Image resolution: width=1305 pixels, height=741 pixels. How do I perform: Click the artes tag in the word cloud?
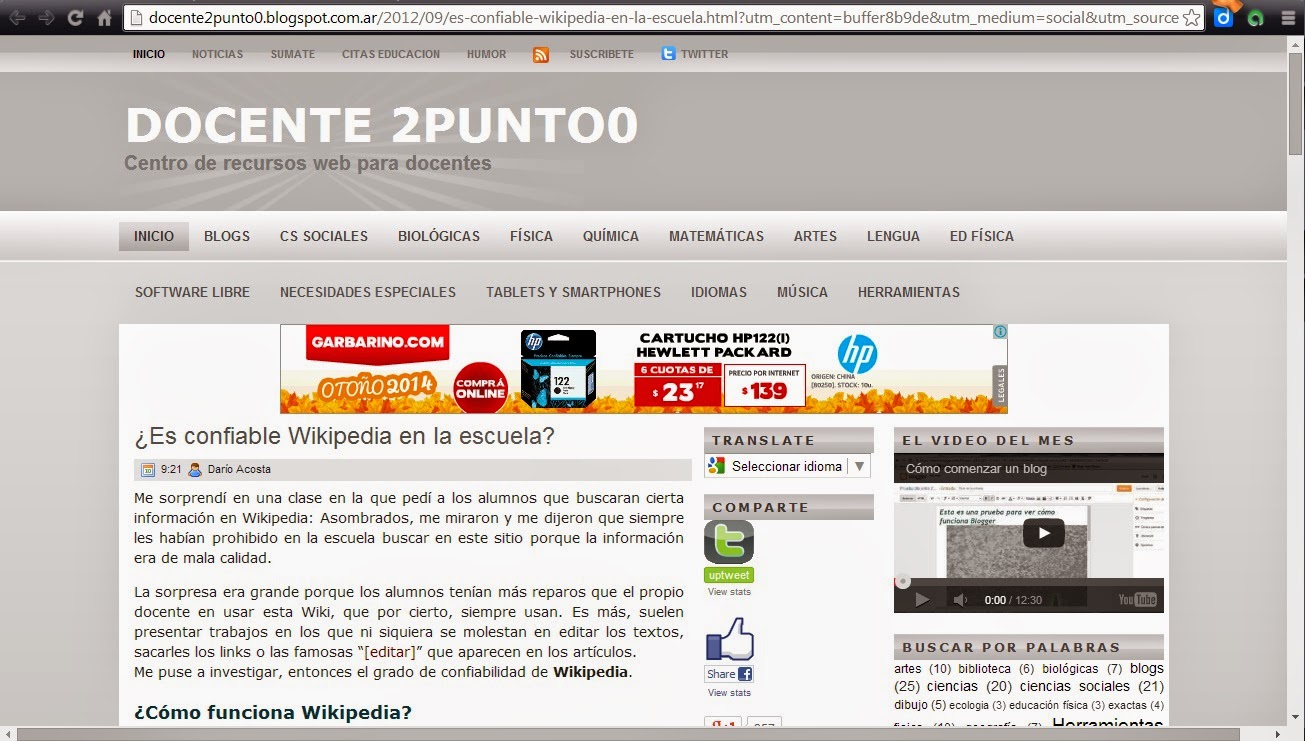[908, 668]
